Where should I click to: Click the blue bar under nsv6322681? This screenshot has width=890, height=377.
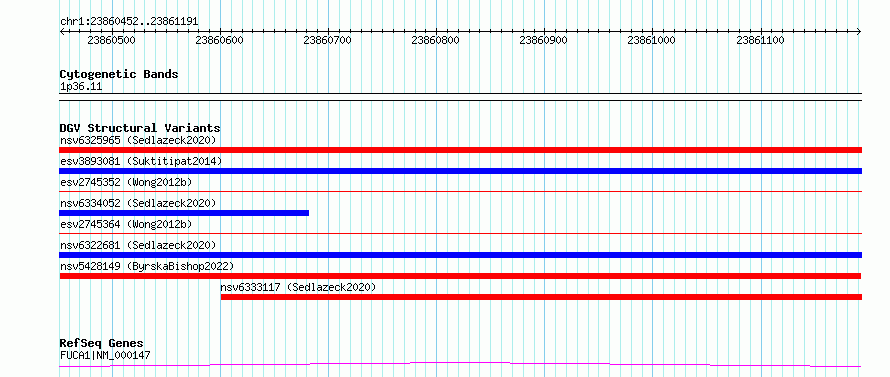point(460,255)
